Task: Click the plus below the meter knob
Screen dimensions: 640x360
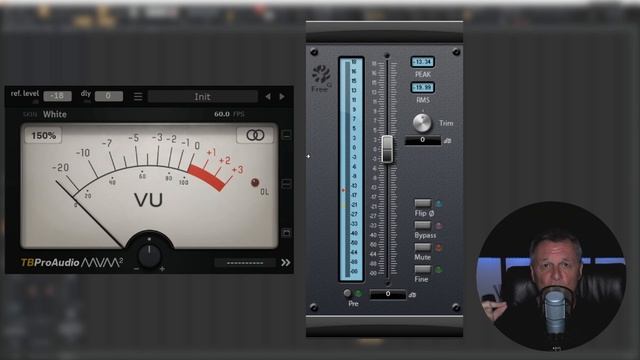Action: tap(162, 269)
